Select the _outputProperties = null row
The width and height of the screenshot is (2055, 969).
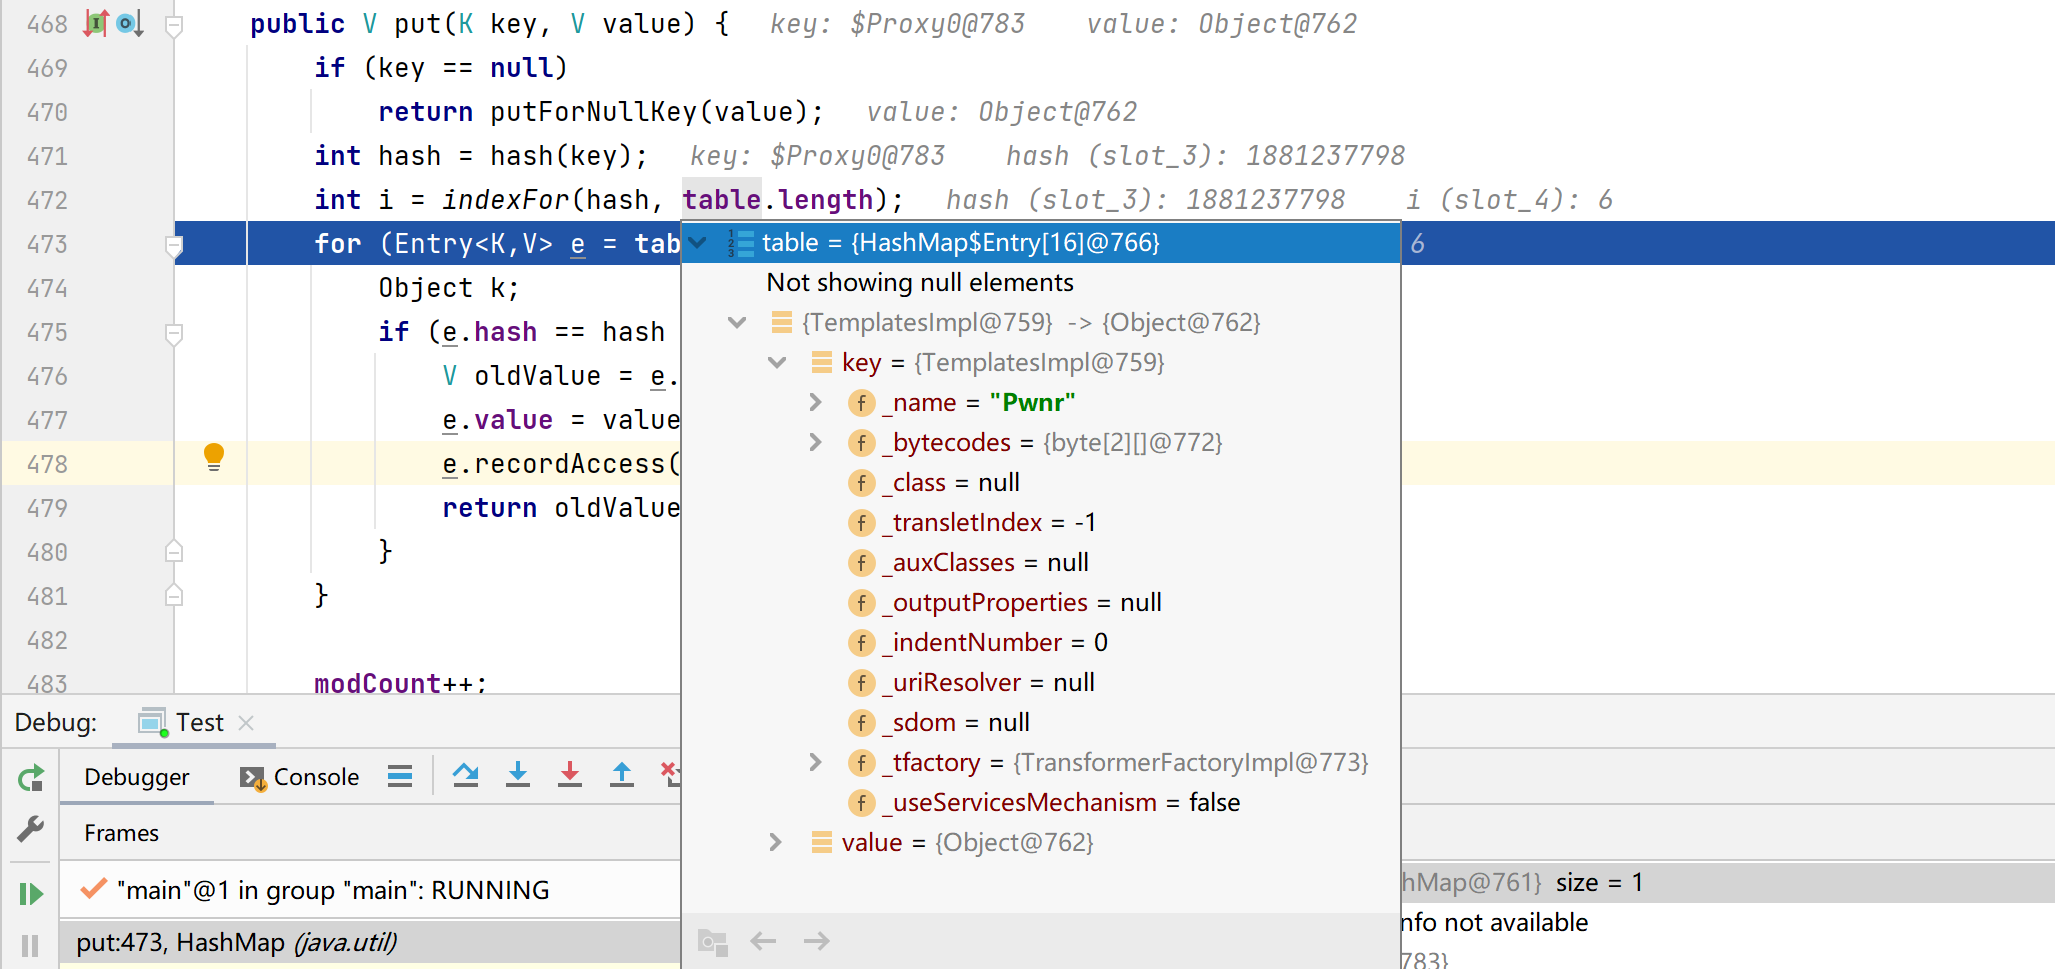[x=1040, y=603]
